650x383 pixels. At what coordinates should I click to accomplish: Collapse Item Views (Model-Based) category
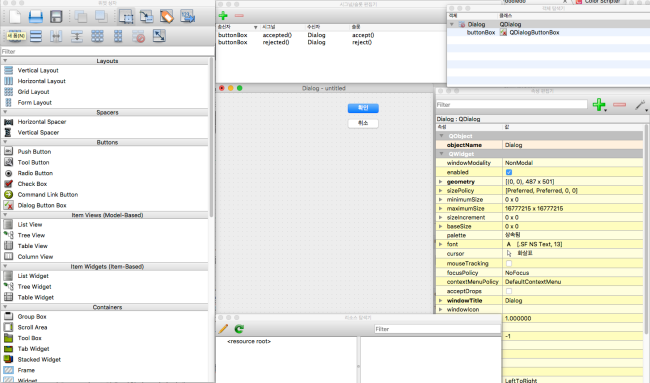pyautogui.click(x=5, y=215)
